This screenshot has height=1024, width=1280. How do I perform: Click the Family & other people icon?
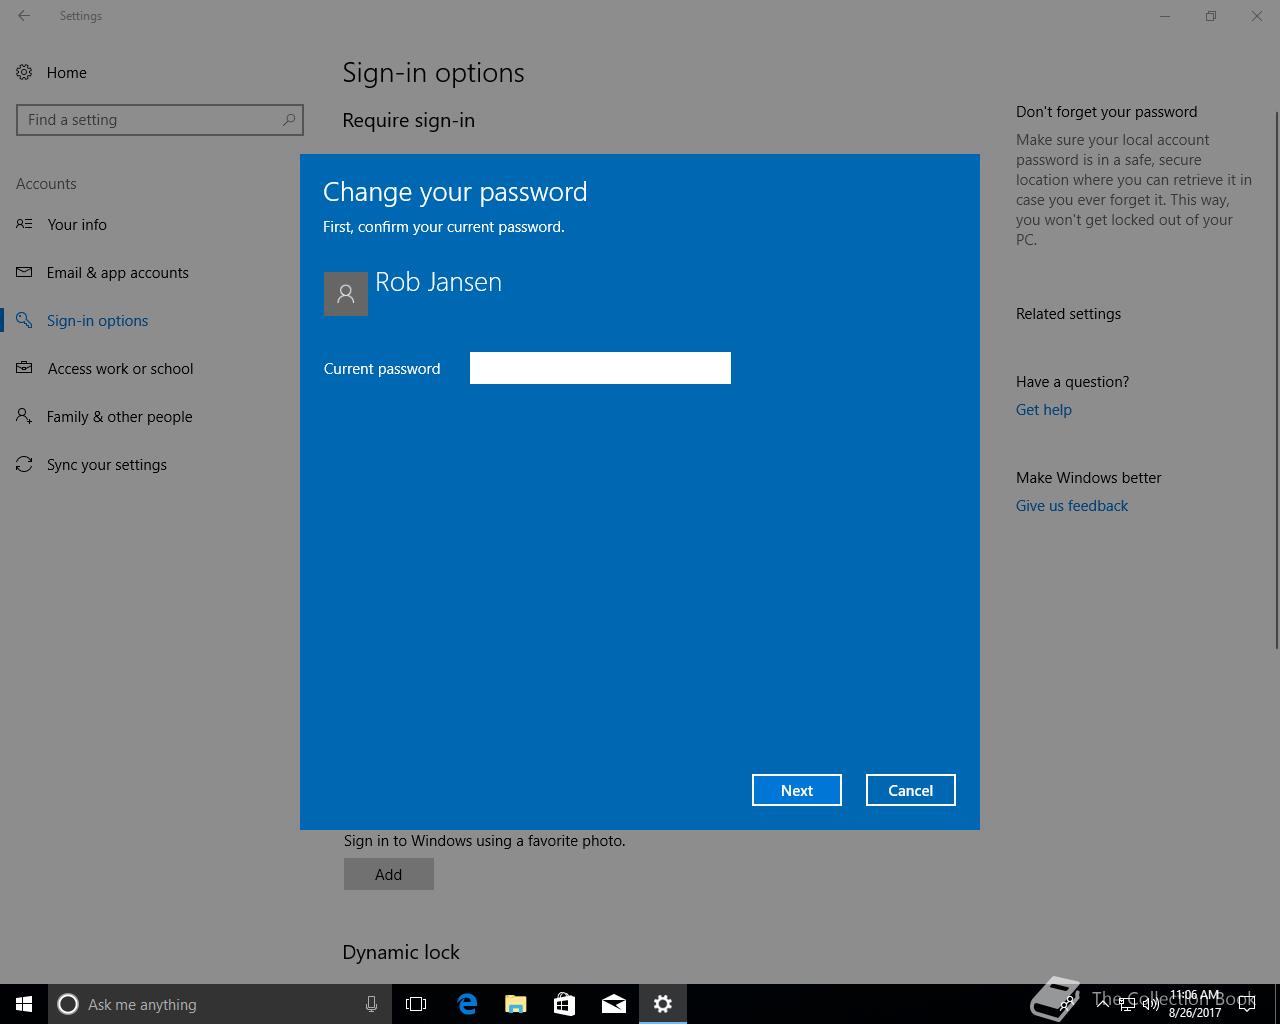(24, 416)
